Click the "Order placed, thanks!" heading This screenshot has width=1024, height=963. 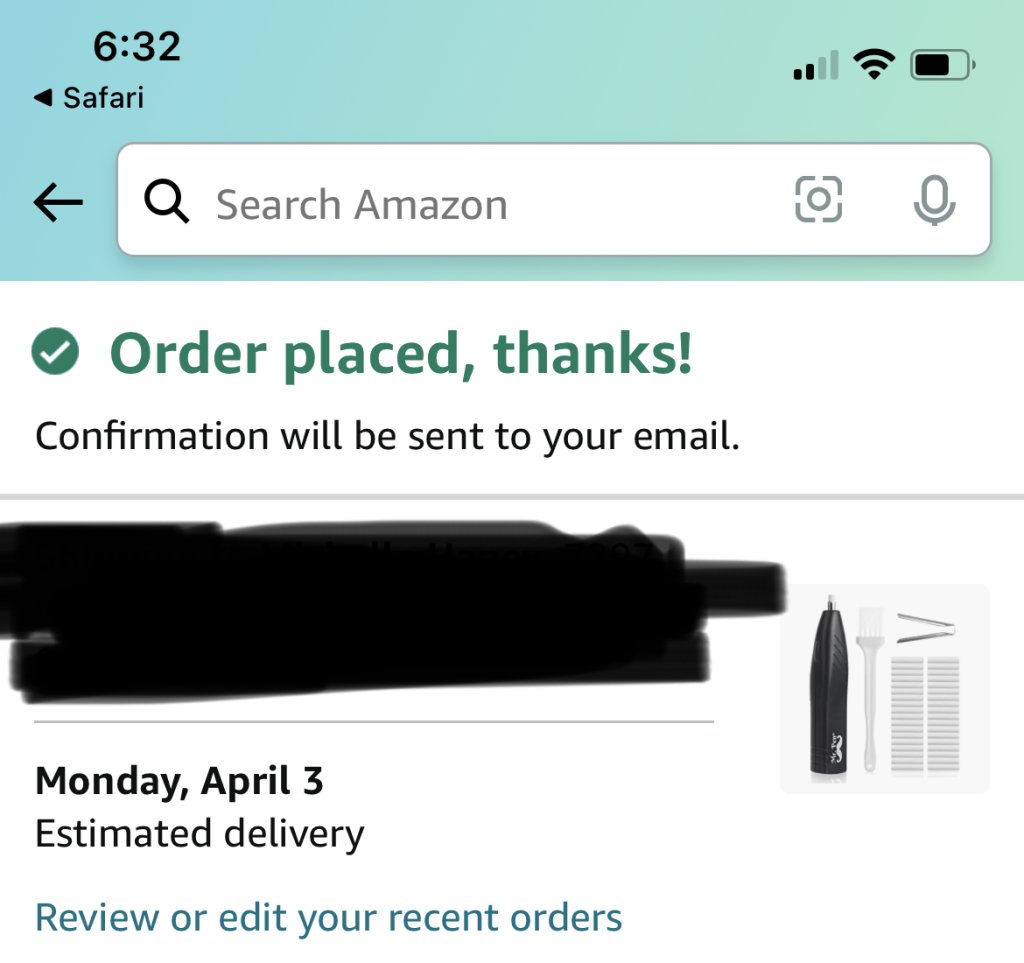click(x=400, y=354)
